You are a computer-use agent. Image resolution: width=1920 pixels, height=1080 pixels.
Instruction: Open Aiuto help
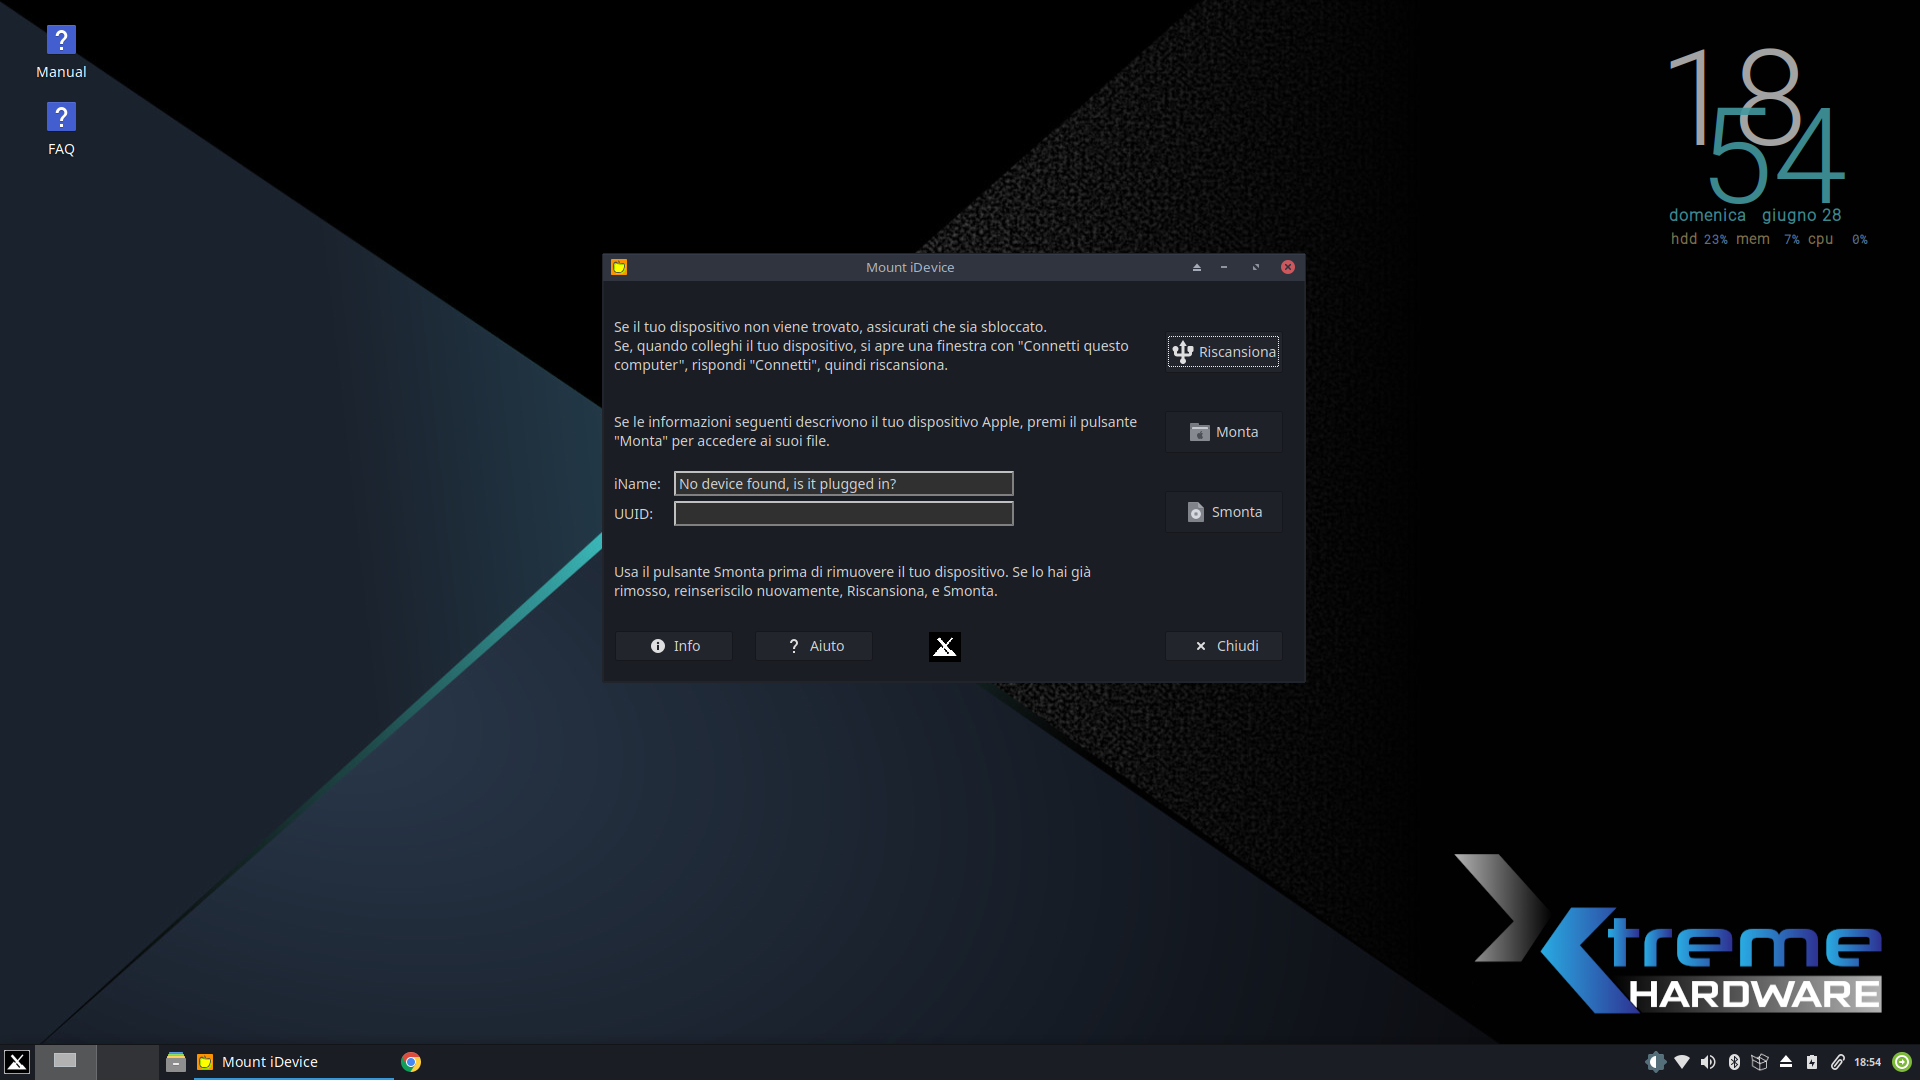(814, 646)
